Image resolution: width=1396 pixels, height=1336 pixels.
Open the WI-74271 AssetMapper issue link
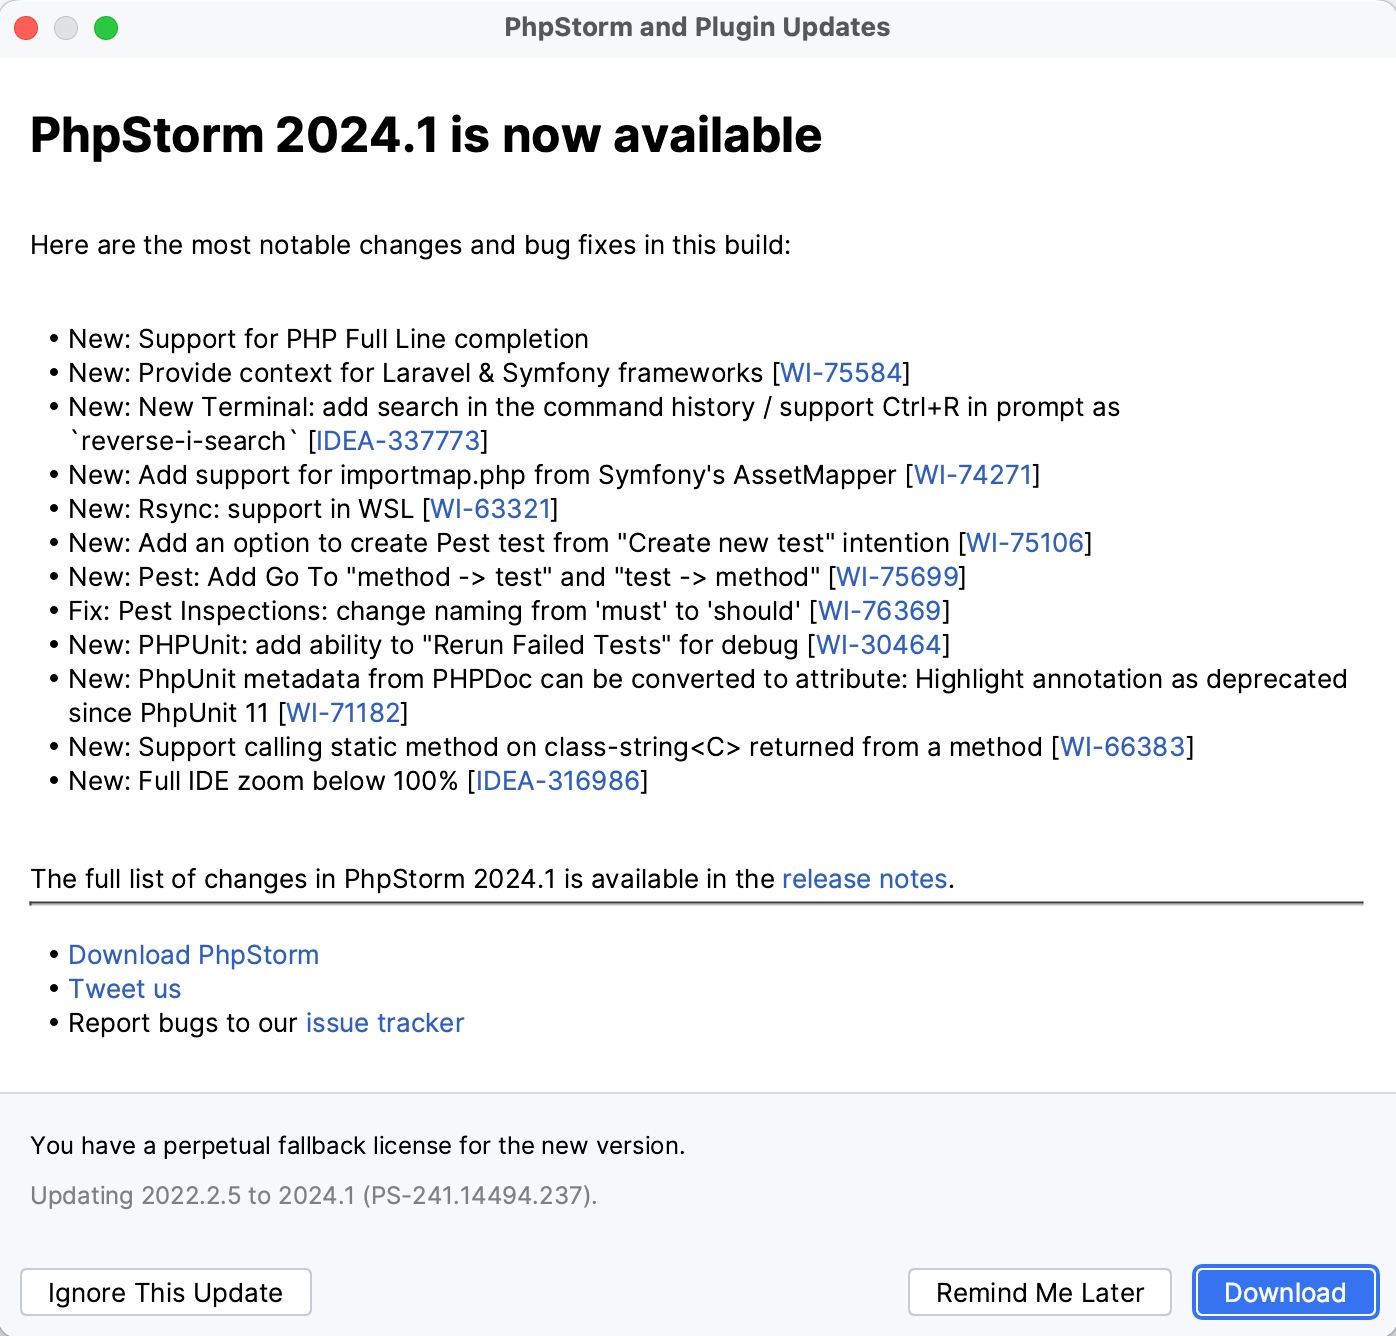[973, 475]
